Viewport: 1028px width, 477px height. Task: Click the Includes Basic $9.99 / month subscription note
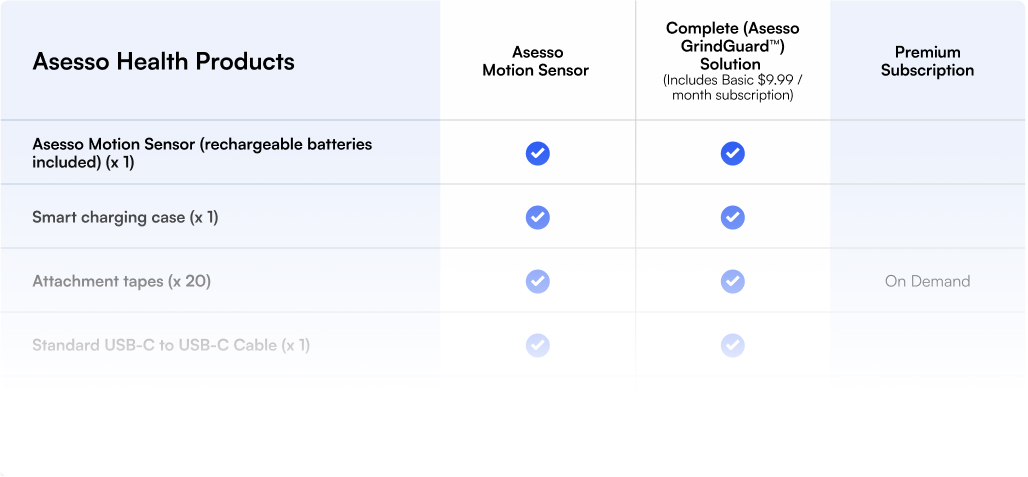tap(732, 88)
